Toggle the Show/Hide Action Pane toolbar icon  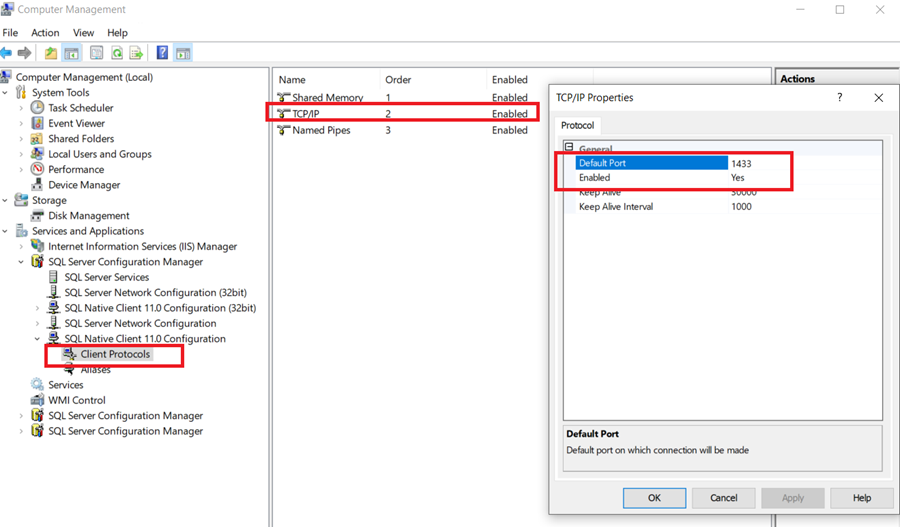[183, 53]
